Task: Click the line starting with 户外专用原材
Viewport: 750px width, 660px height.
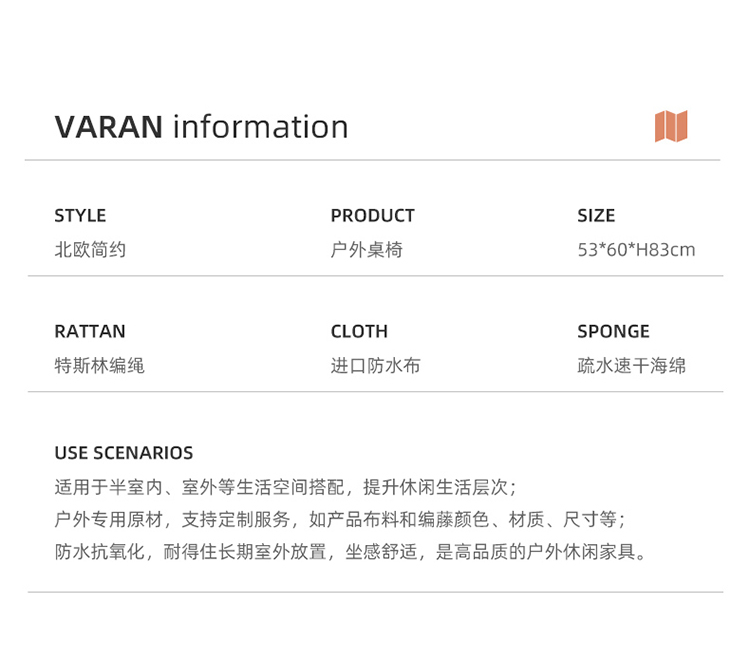Action: tap(340, 519)
